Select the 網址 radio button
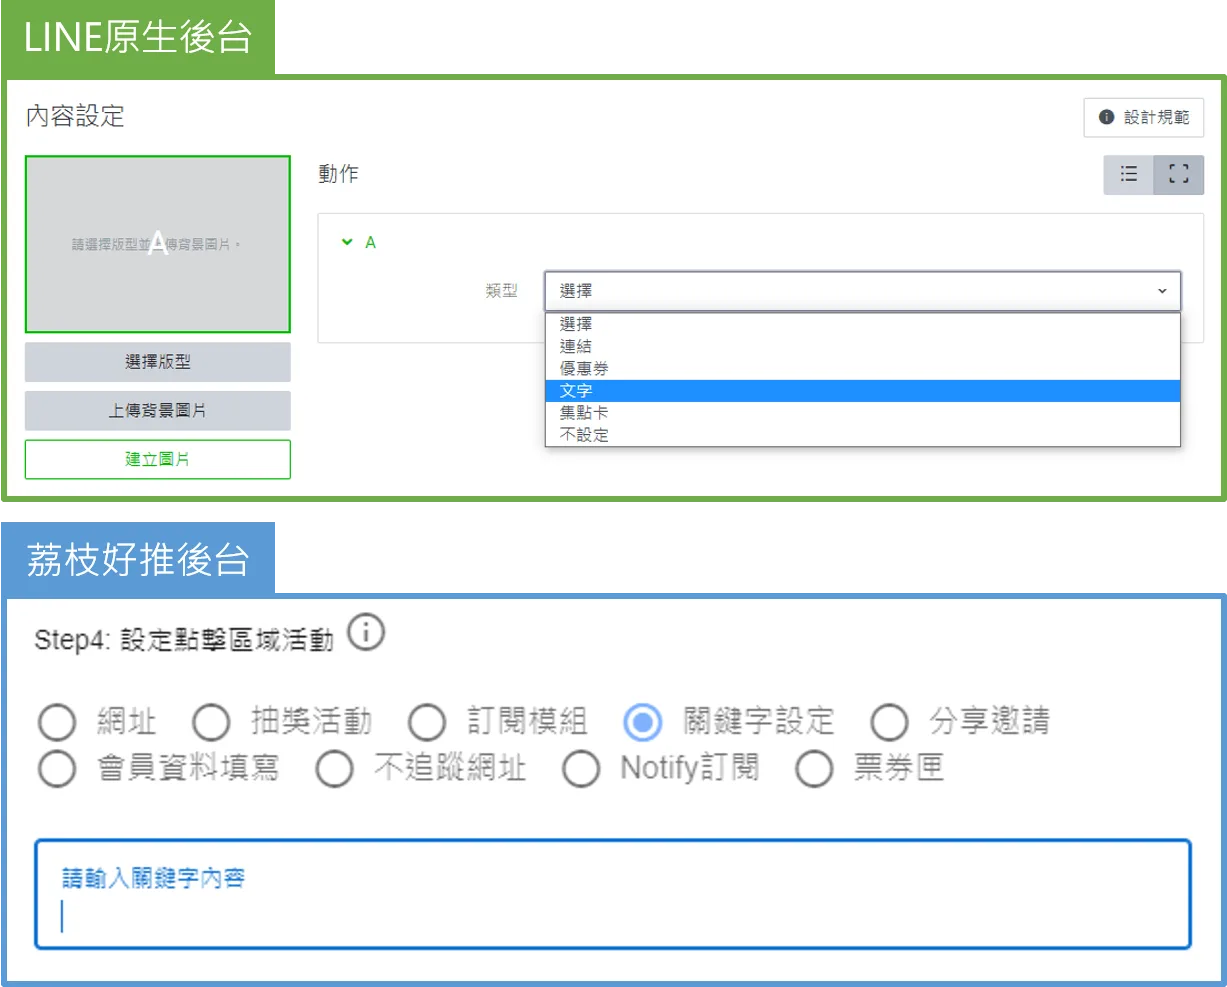Viewport: 1227px width, 987px height. click(x=57, y=721)
